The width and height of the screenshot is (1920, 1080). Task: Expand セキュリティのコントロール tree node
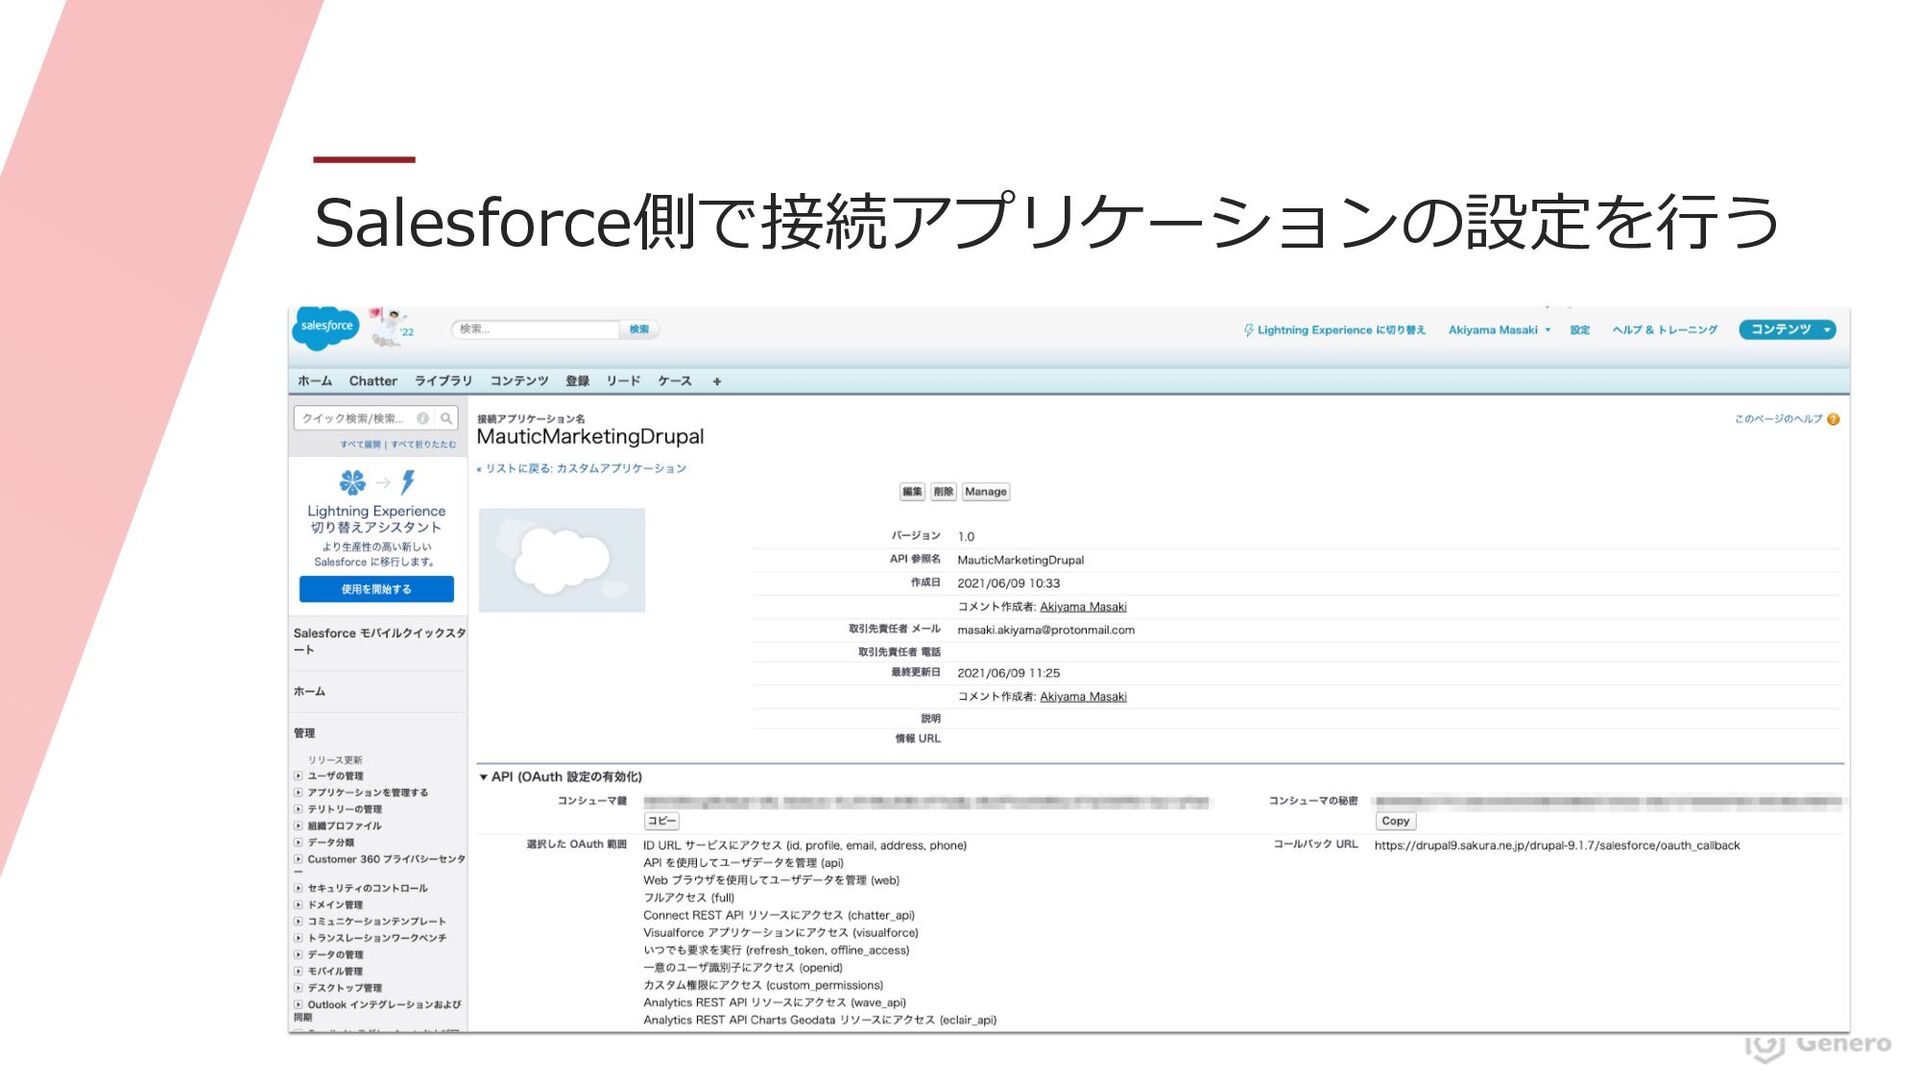coord(298,888)
